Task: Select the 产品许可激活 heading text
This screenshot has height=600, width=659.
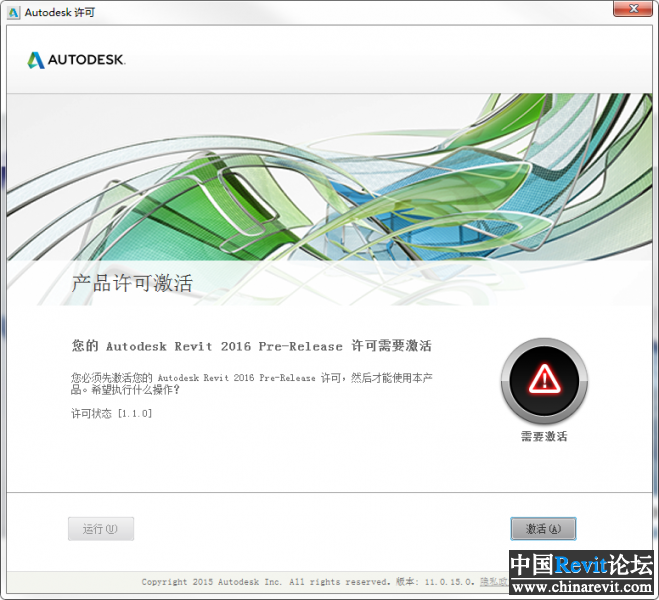Action: (132, 283)
